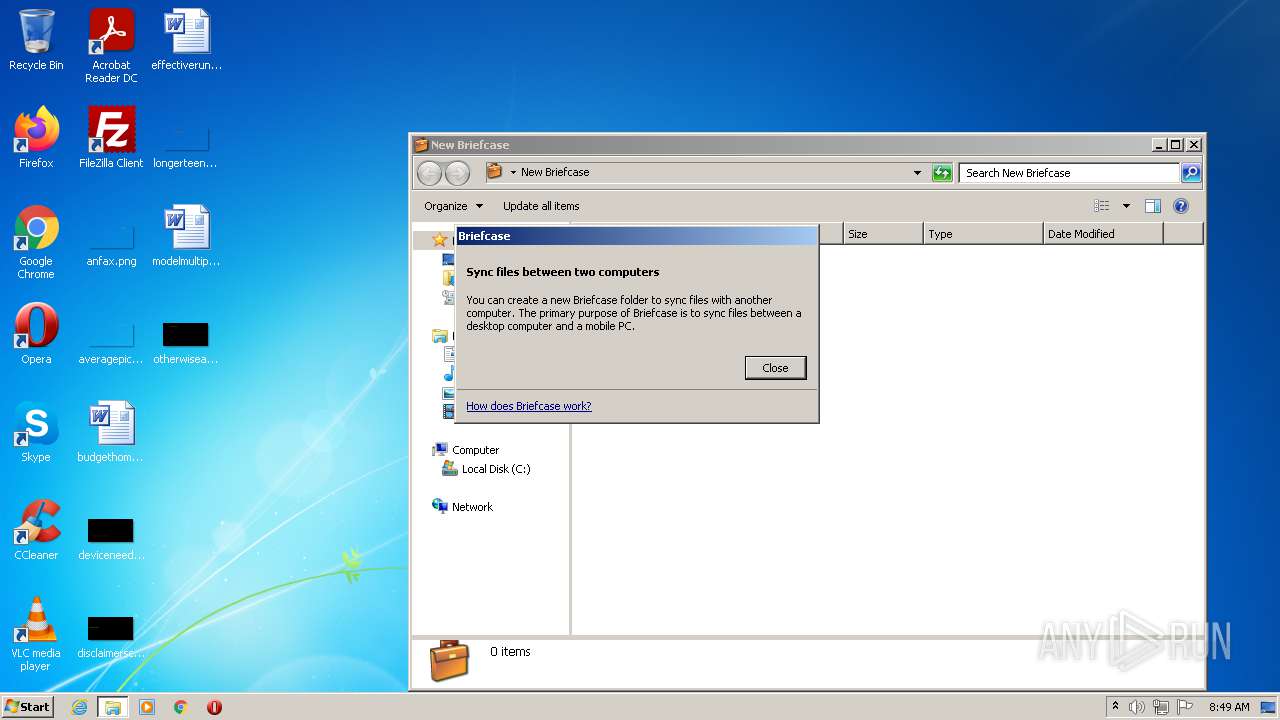Open the Explorer help question mark
This screenshot has width=1280, height=720.
(1180, 206)
